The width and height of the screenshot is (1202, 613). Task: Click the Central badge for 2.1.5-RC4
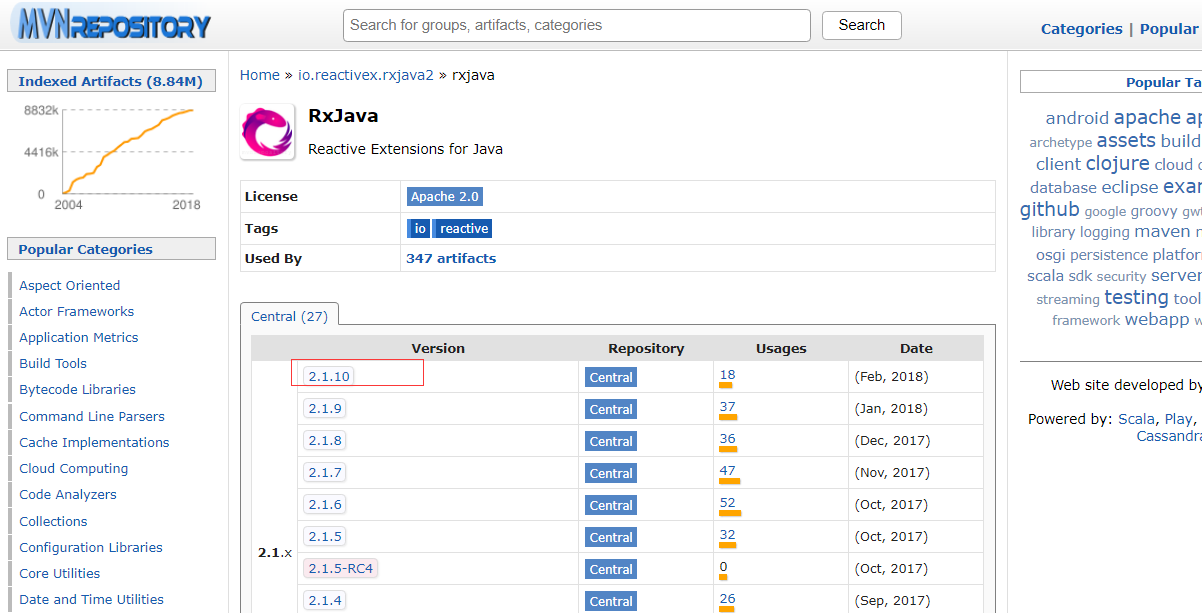611,569
